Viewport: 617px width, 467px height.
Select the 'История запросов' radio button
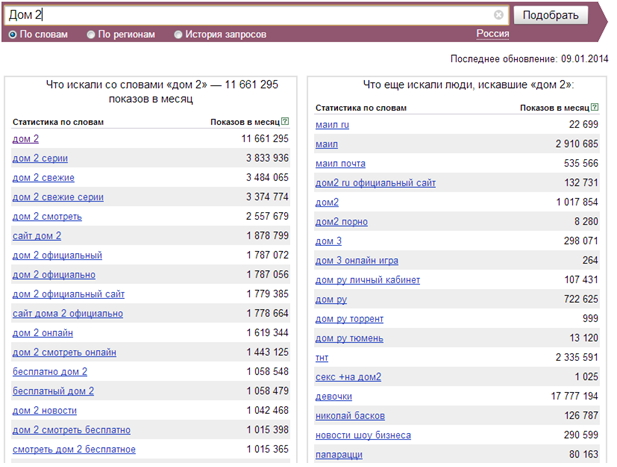click(x=178, y=35)
